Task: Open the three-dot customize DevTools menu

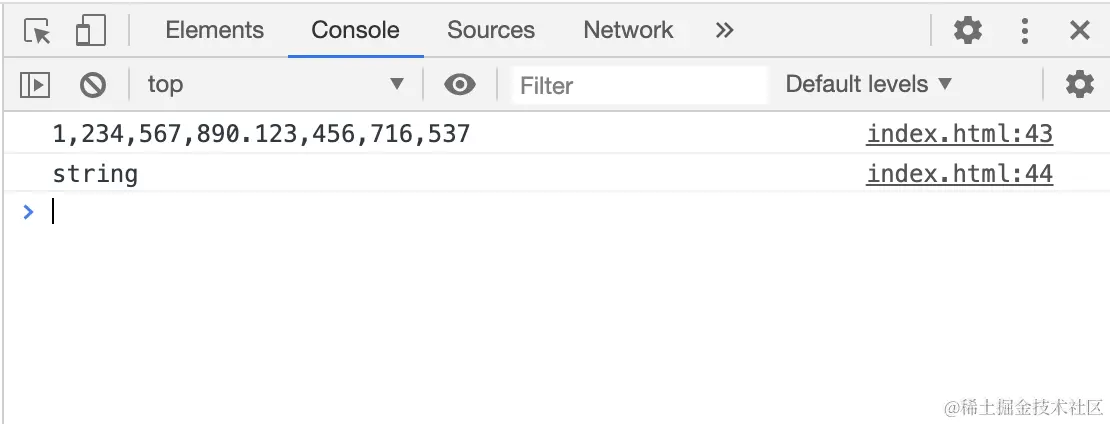Action: 1024,31
